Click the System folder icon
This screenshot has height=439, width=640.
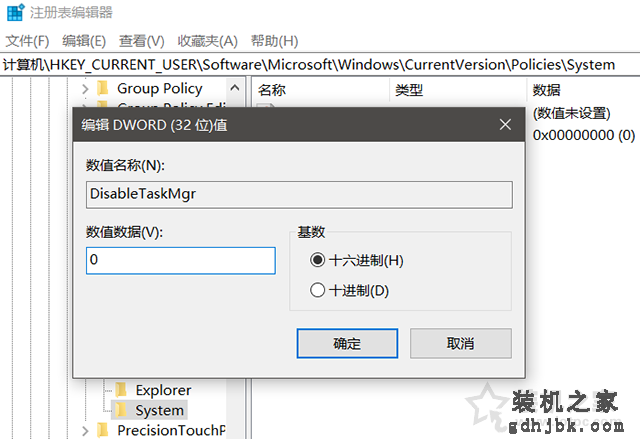click(x=121, y=410)
